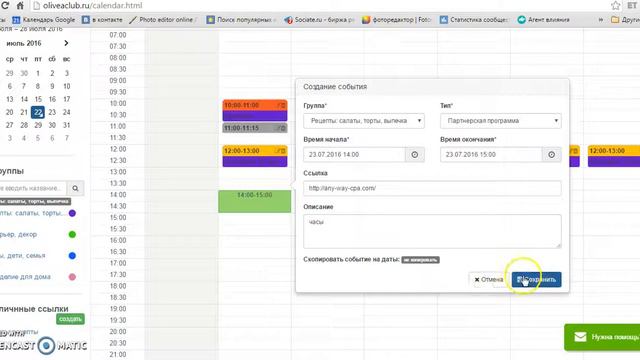Toggle the 'не копировать' copy dates tag
Viewport: 640px width, 360px height.
[x=420, y=260]
